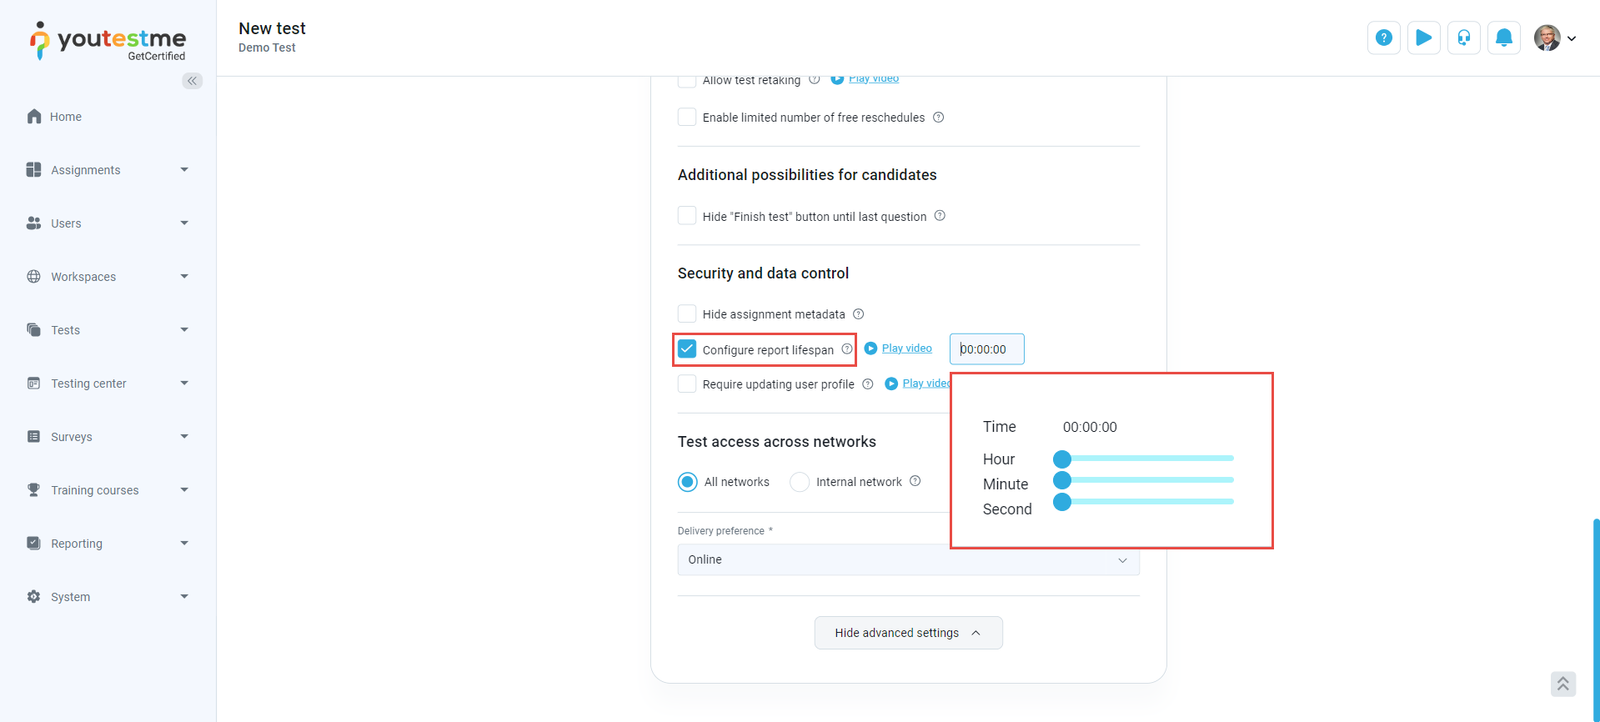Screen dimensions: 1600x722
Task: Open the Delivery preference dropdown
Action: pyautogui.click(x=908, y=560)
